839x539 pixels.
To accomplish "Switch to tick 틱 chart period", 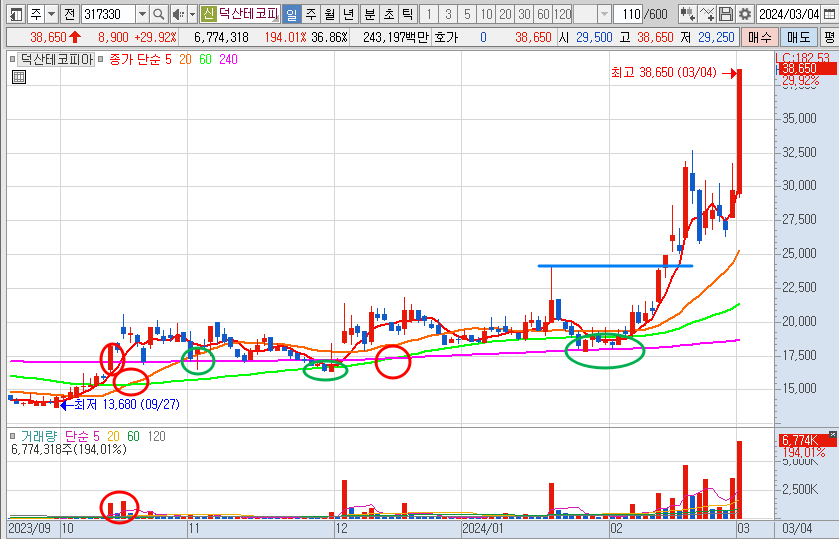I will (x=408, y=14).
